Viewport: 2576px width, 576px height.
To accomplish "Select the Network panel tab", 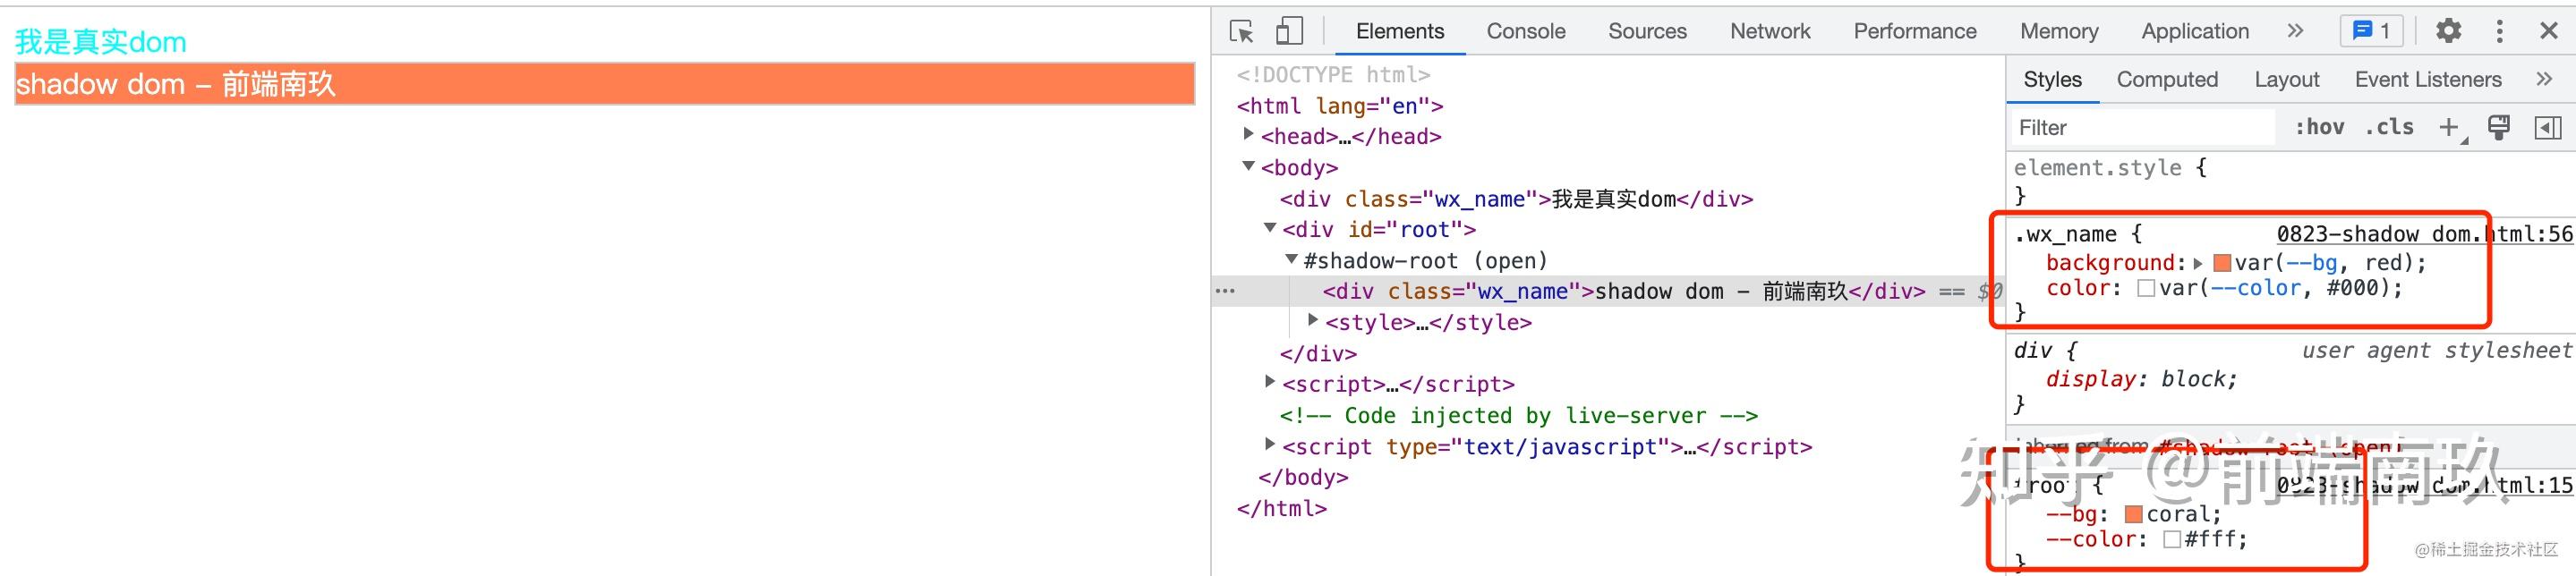I will pyautogui.click(x=1770, y=31).
